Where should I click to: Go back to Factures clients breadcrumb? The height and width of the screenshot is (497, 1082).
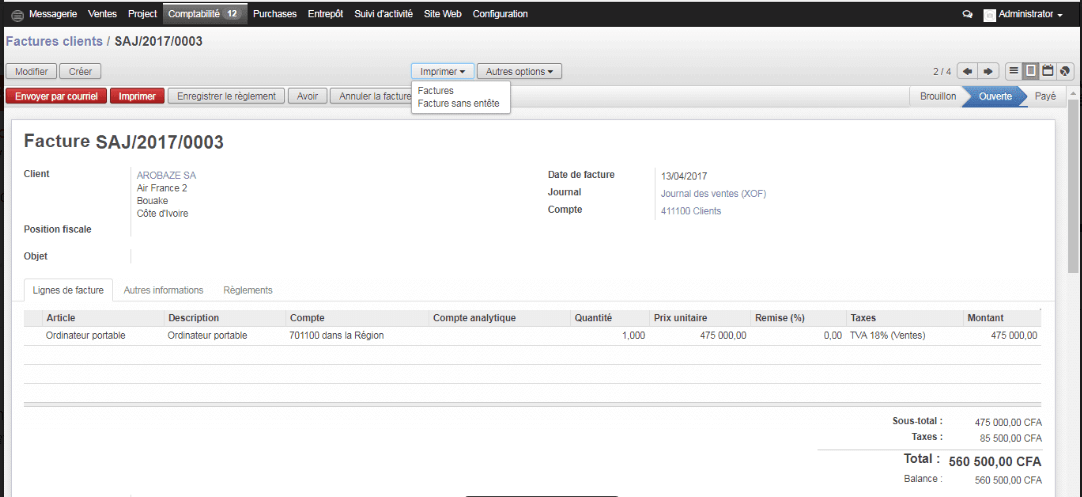click(x=54, y=41)
